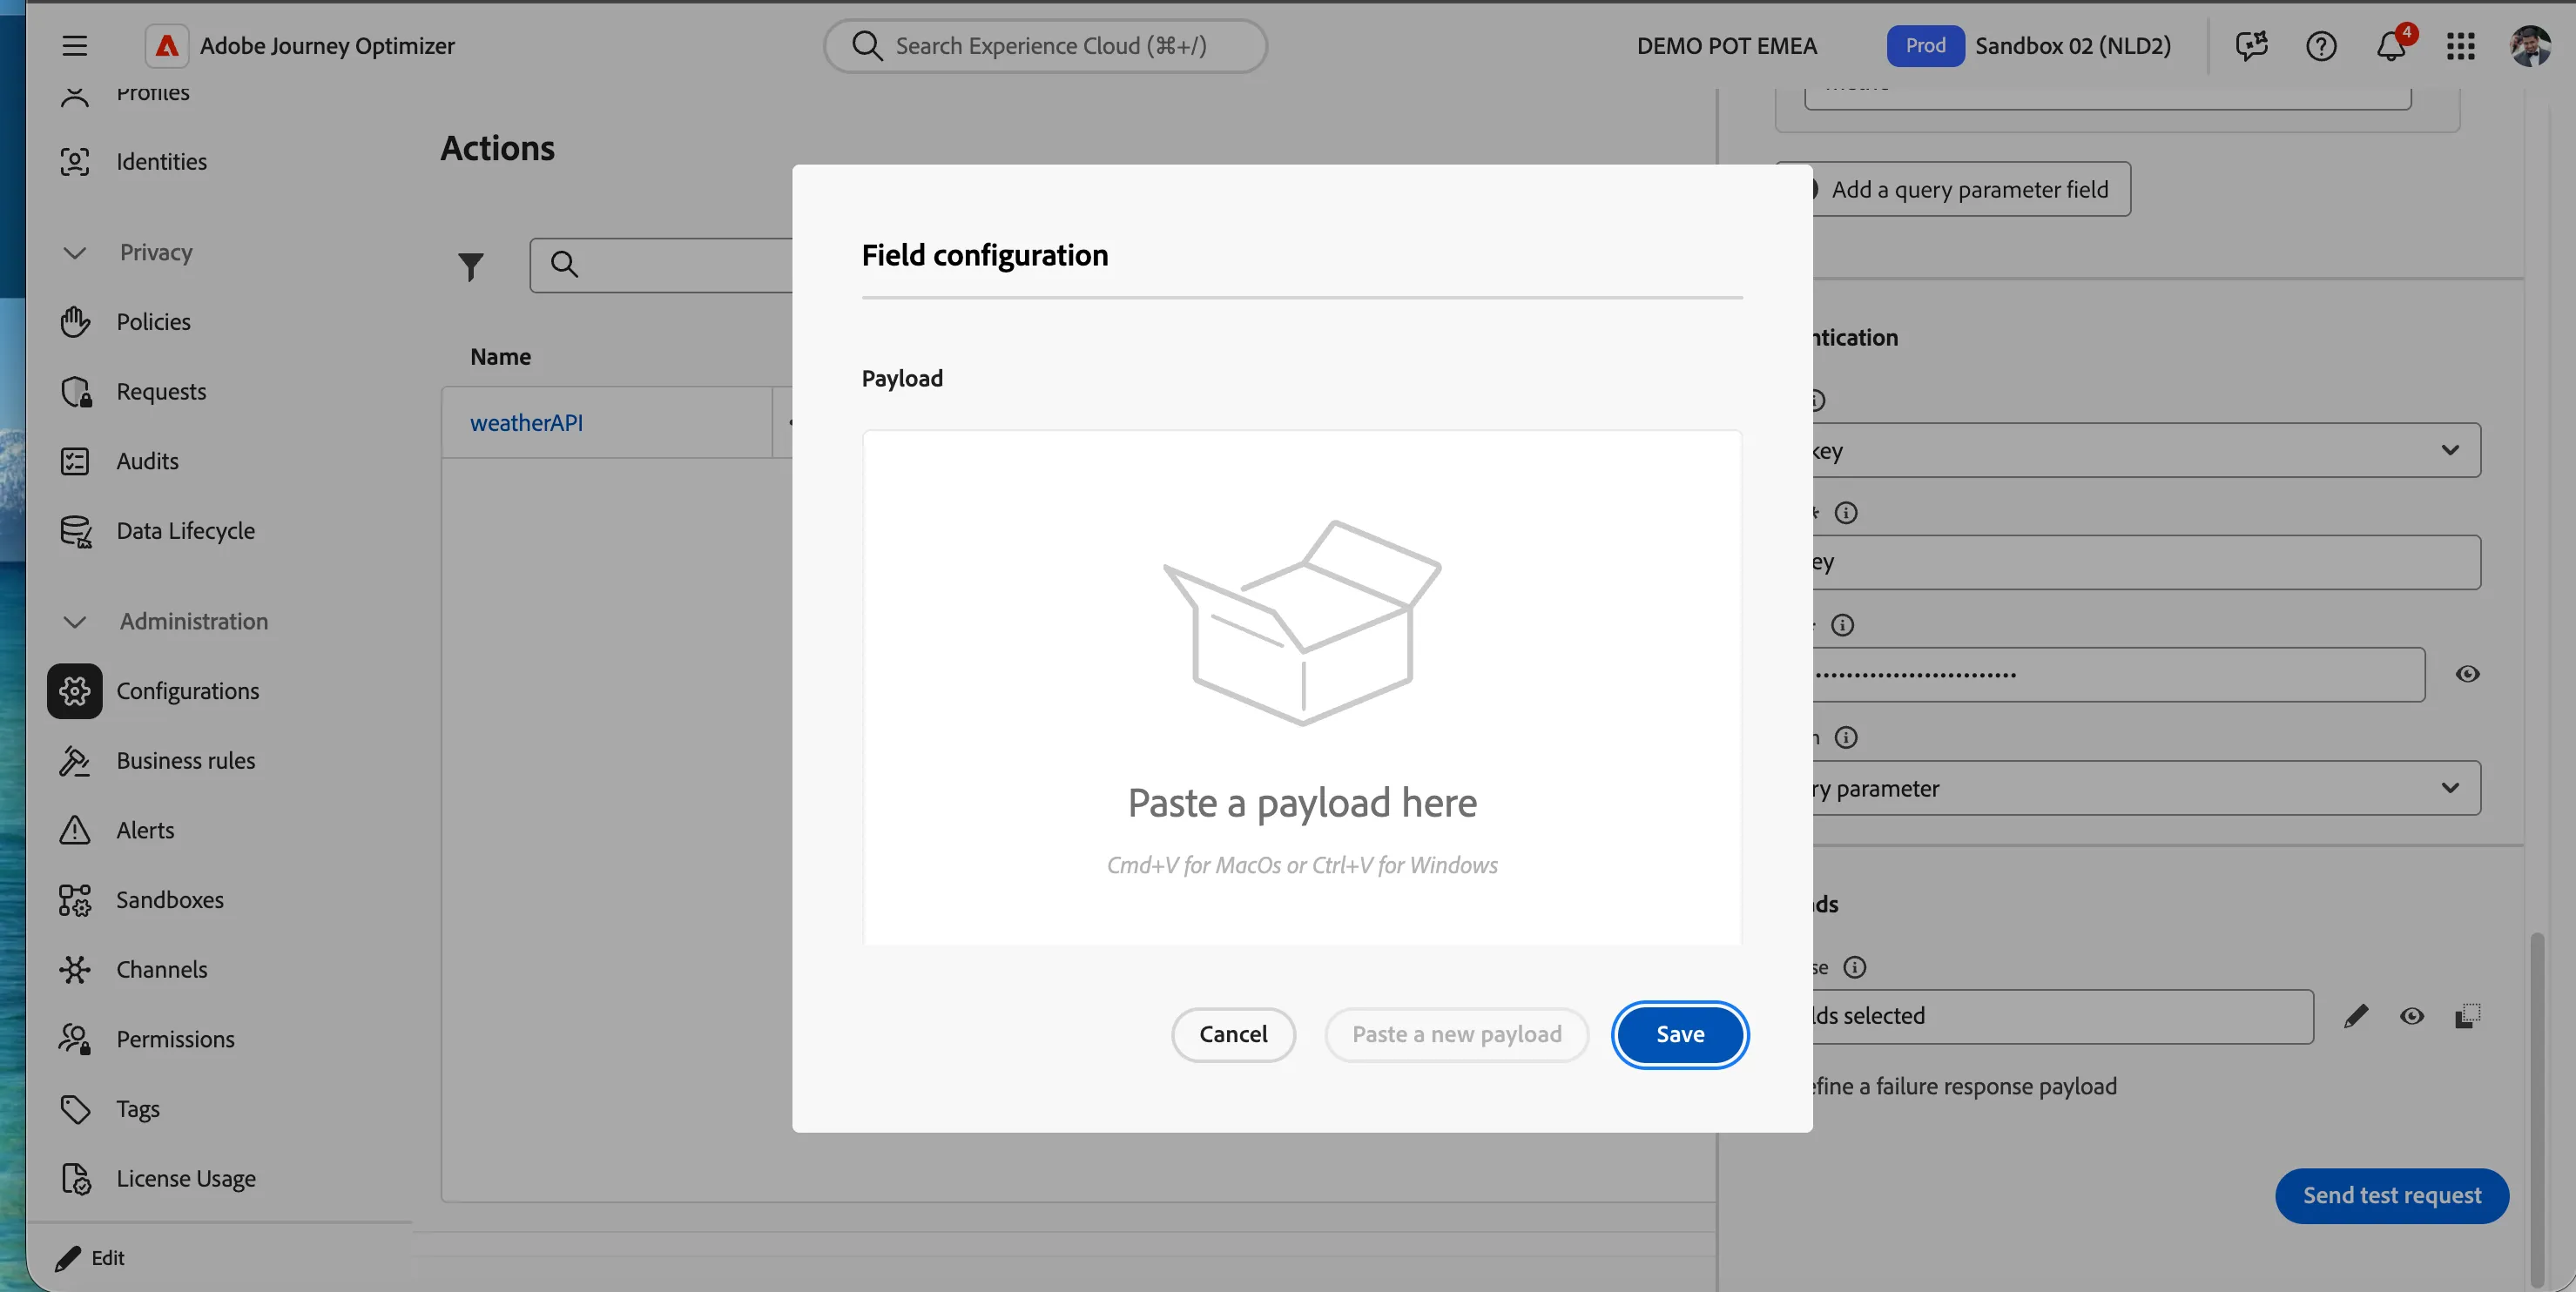Open Business rules in the sidebar

point(185,761)
